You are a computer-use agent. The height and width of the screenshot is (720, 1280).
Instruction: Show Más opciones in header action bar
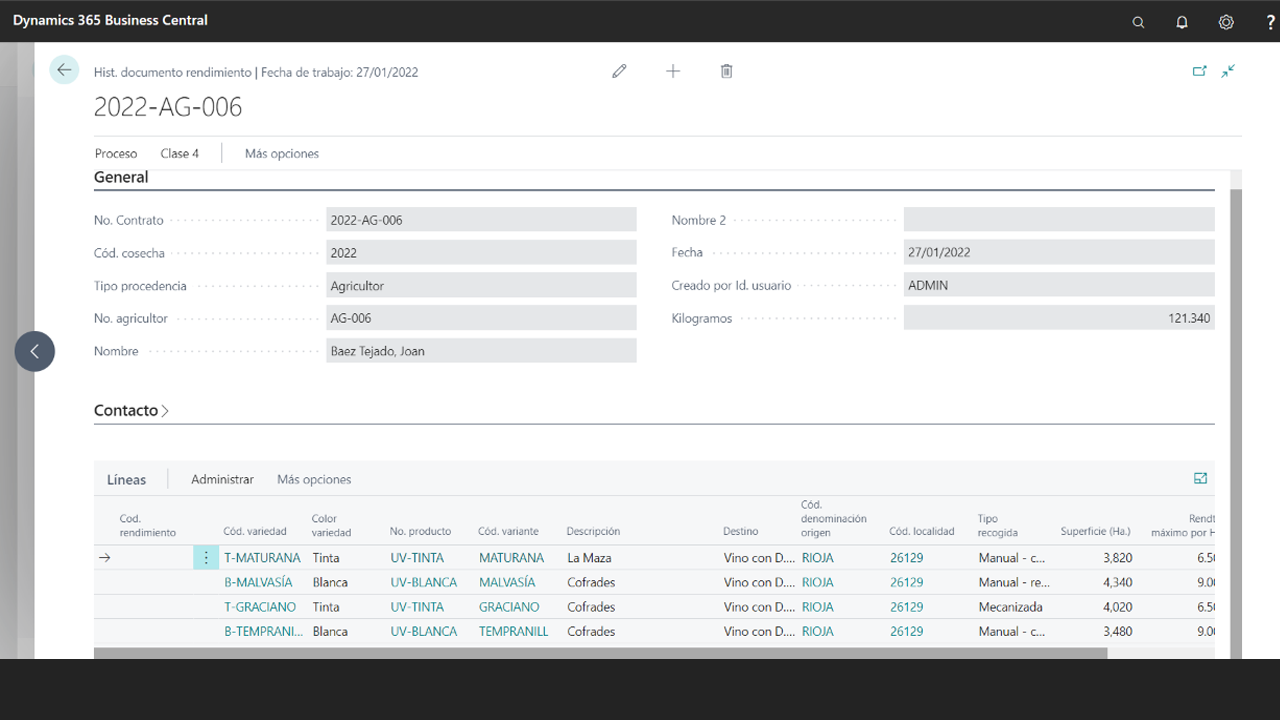tap(282, 154)
